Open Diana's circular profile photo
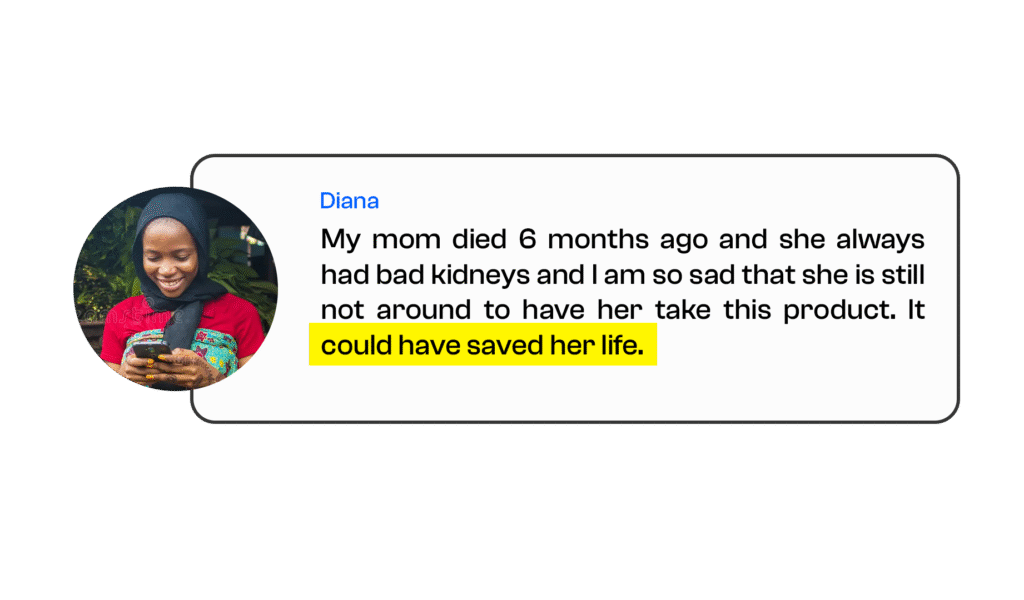Screen dimensions: 1024x600 coord(176,288)
